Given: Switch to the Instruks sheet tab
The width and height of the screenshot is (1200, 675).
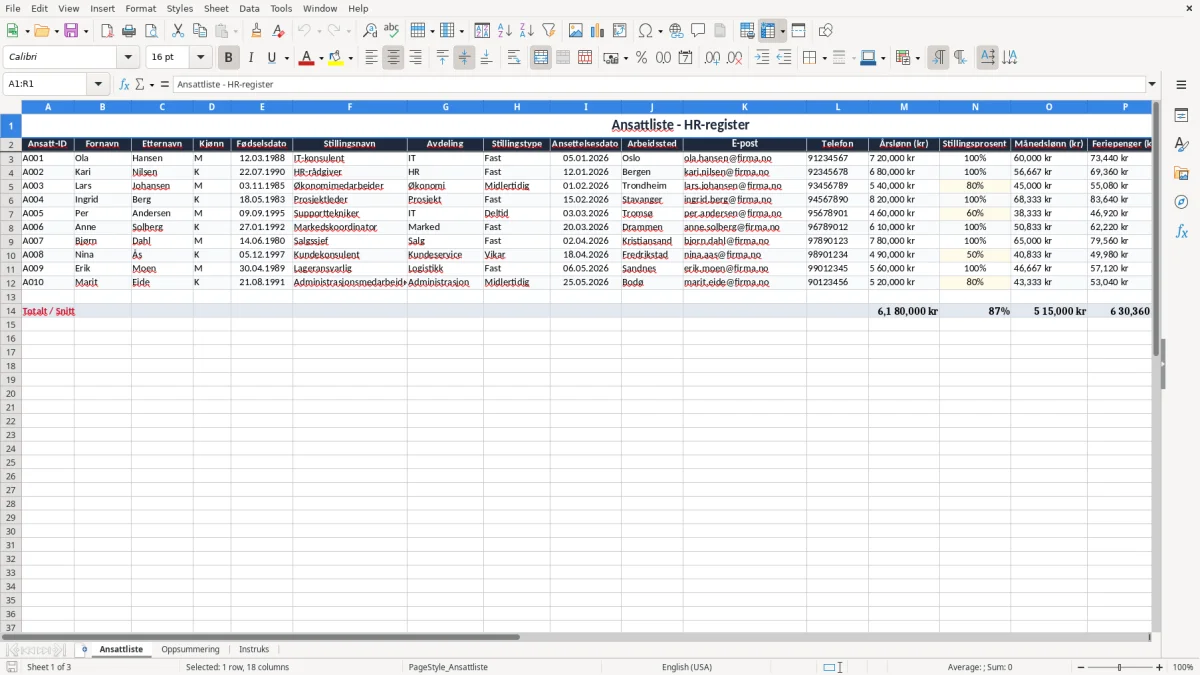Looking at the screenshot, I should [254, 649].
